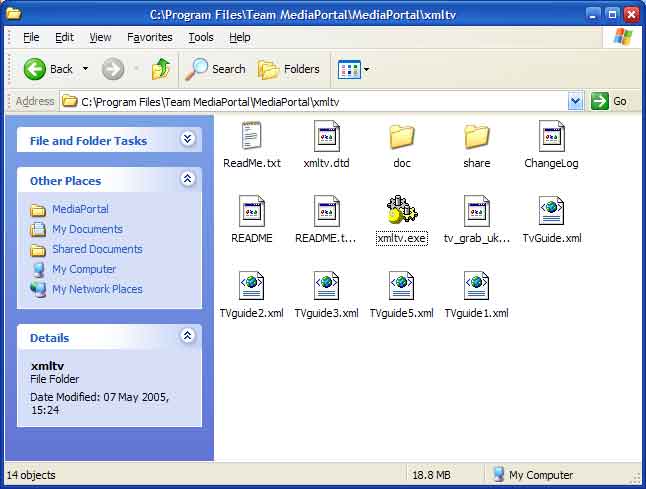Select the README file icon
646x489 pixels.
[x=252, y=211]
